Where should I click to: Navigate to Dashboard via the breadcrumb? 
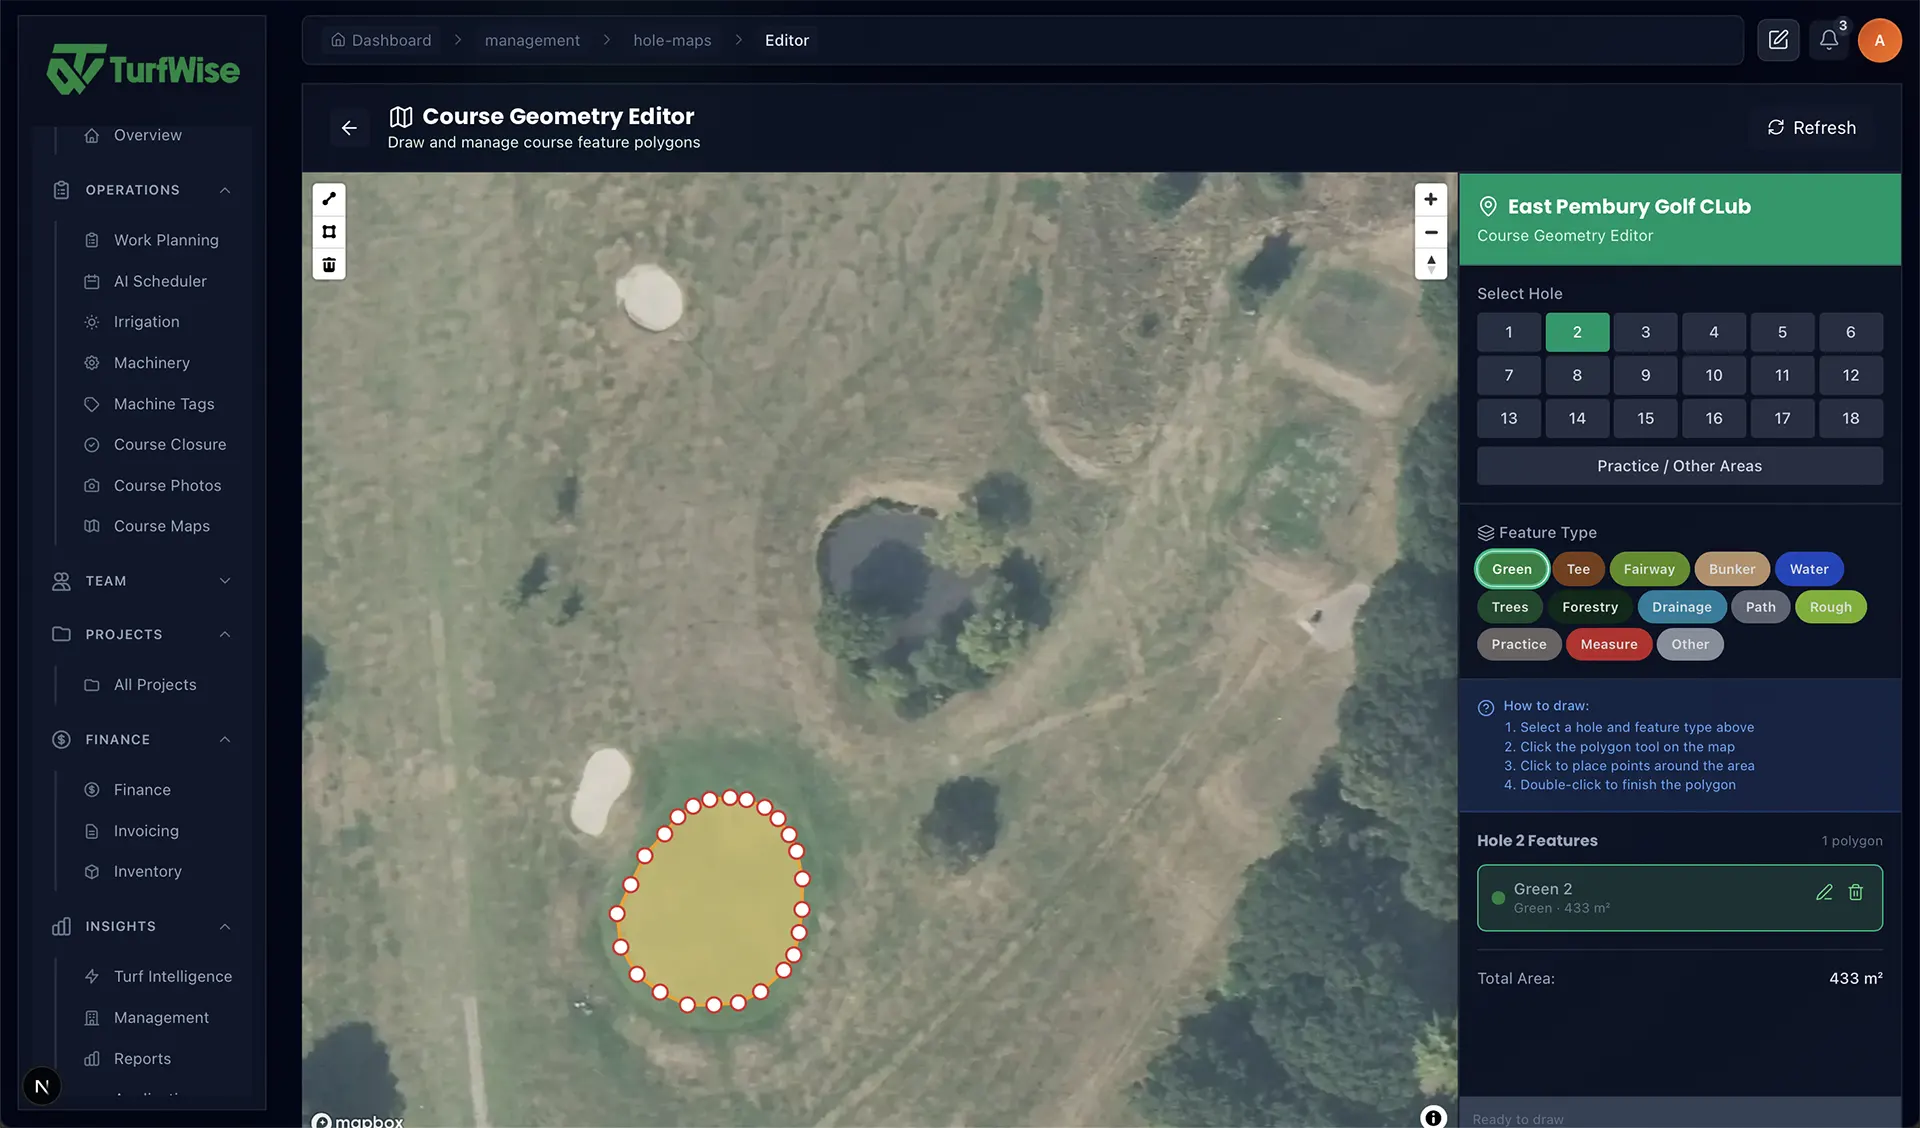tap(390, 40)
